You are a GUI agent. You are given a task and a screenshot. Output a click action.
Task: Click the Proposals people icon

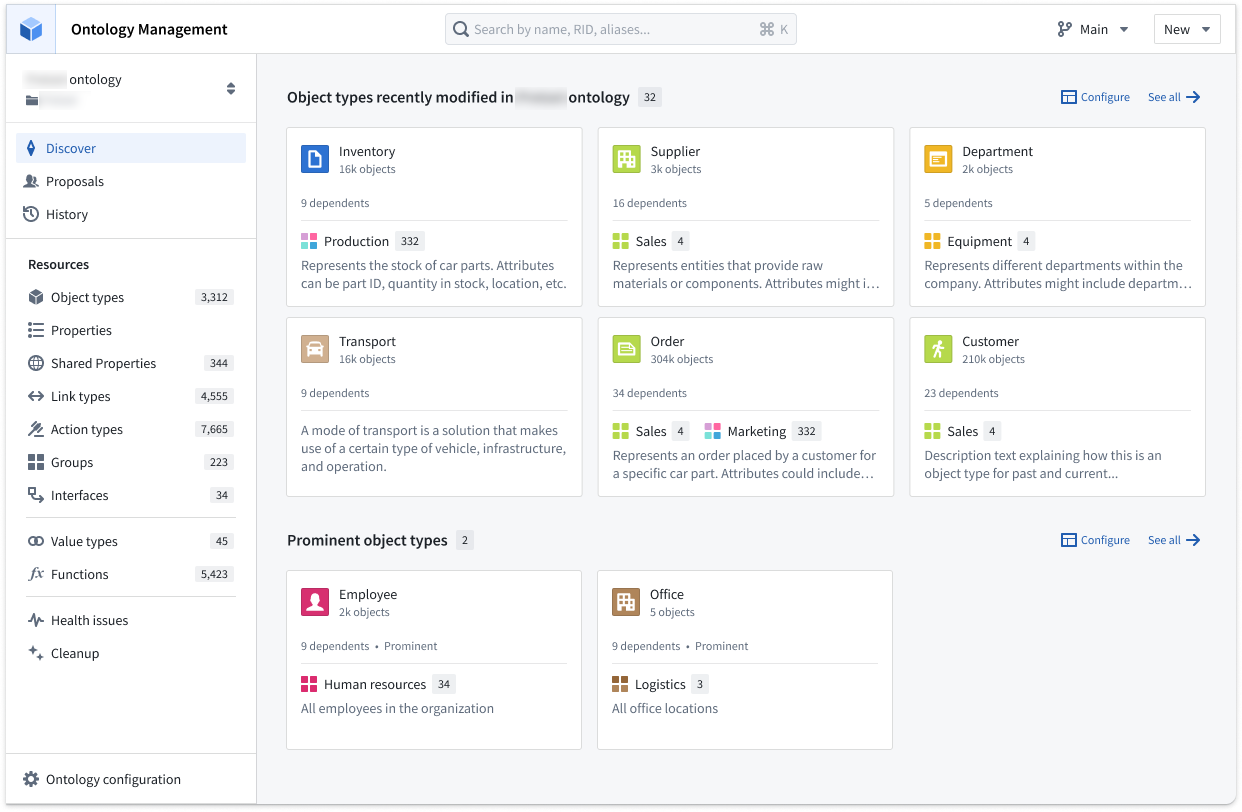click(31, 181)
